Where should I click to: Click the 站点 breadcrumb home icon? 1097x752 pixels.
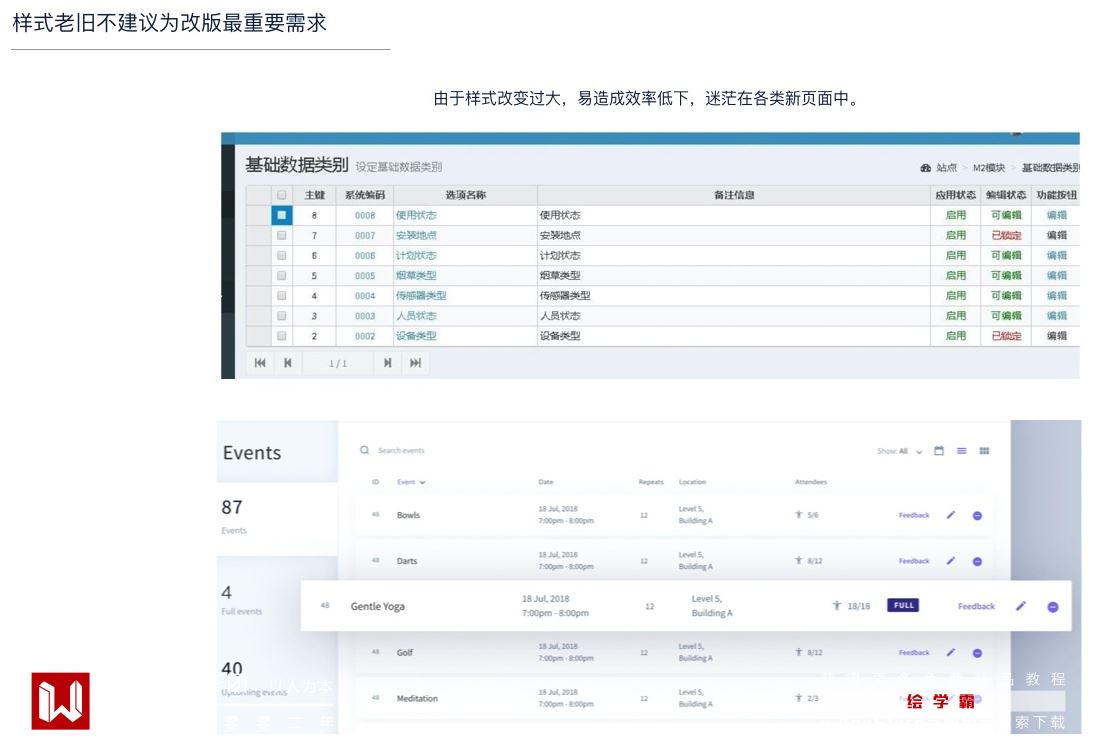coord(926,168)
